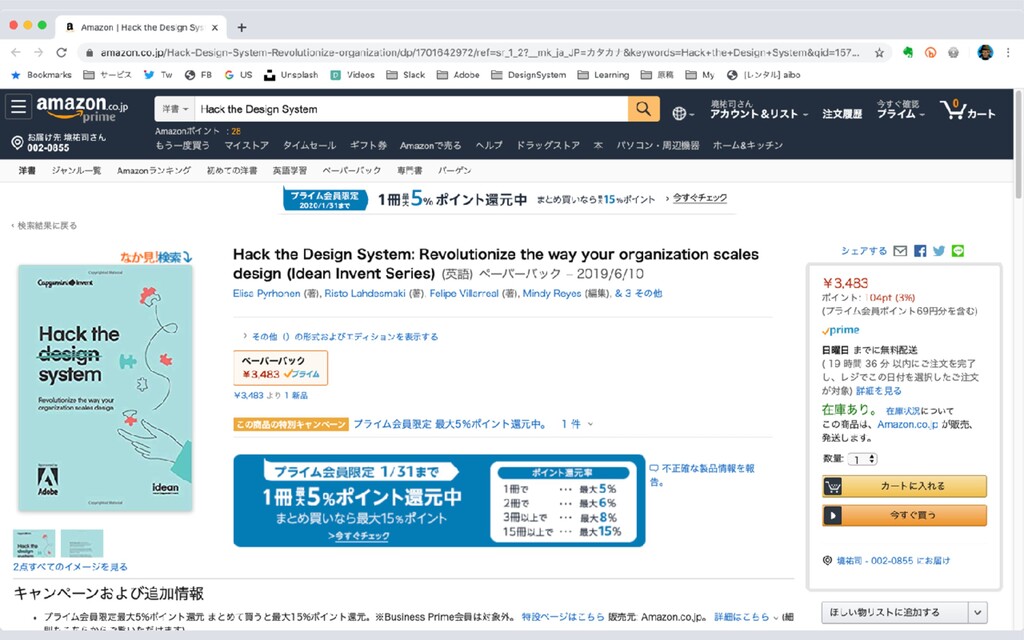Click the Amazon.co.jp prime logo
Image resolution: width=1024 pixels, height=640 pixels.
[x=82, y=108]
